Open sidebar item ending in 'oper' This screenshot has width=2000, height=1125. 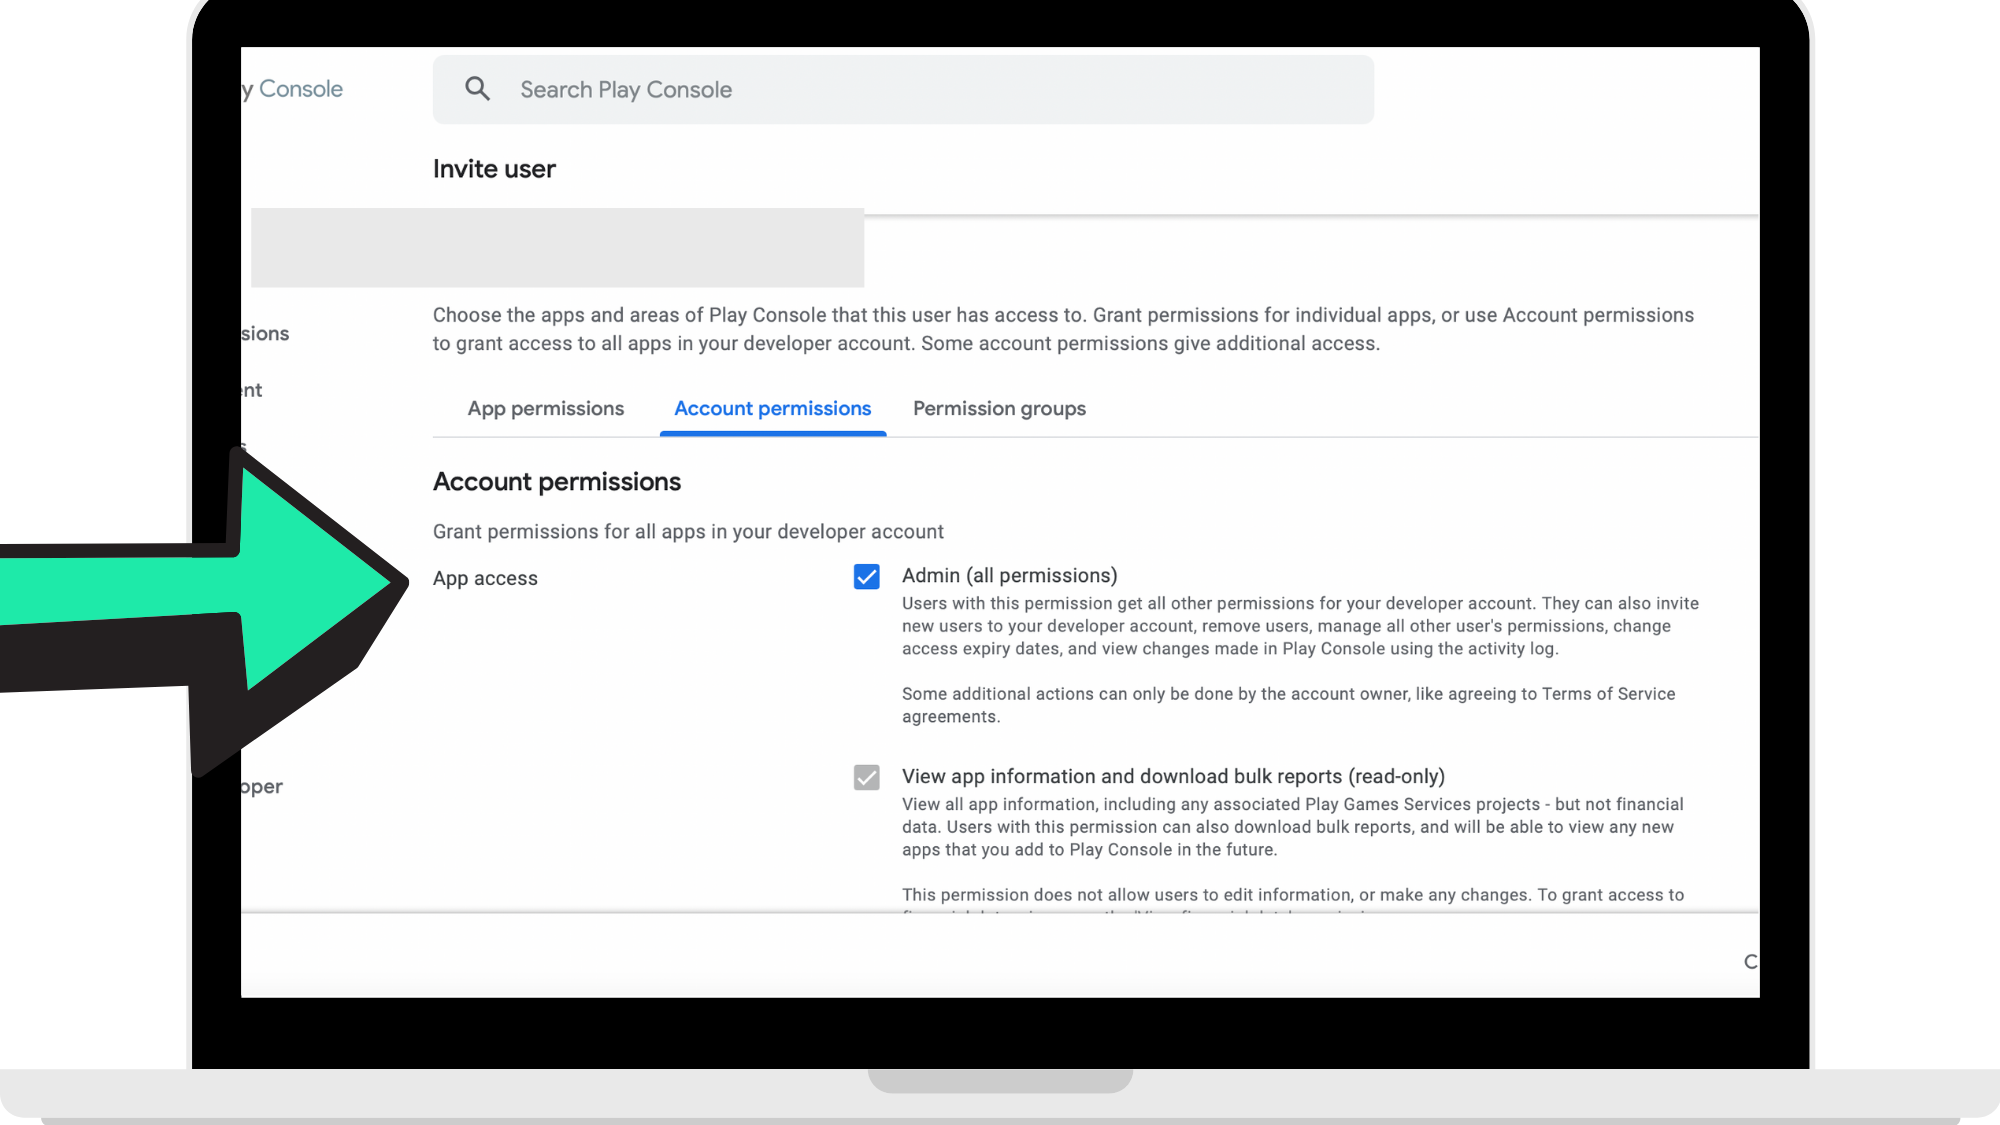tap(262, 787)
